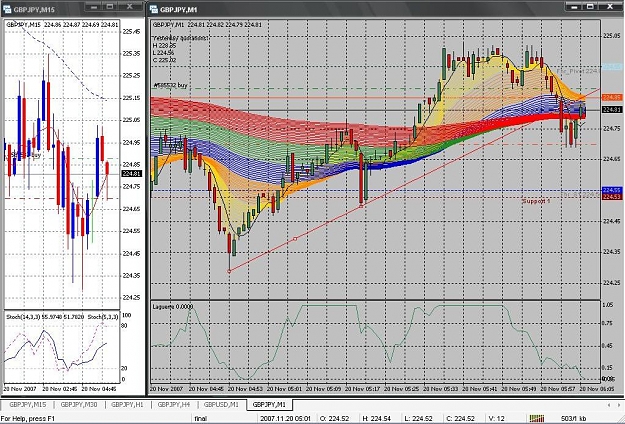Click the 'C 225.02' yesterday close text
Image resolution: width=625 pixels, height=424 pixels.
(165, 60)
